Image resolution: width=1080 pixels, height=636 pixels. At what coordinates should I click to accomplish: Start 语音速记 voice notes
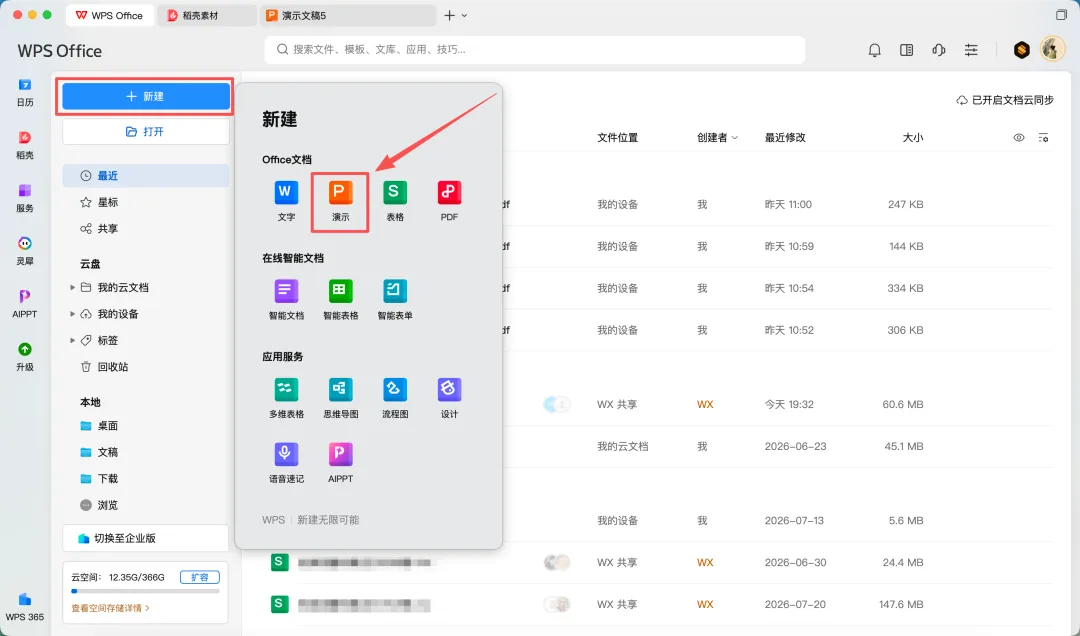286,462
